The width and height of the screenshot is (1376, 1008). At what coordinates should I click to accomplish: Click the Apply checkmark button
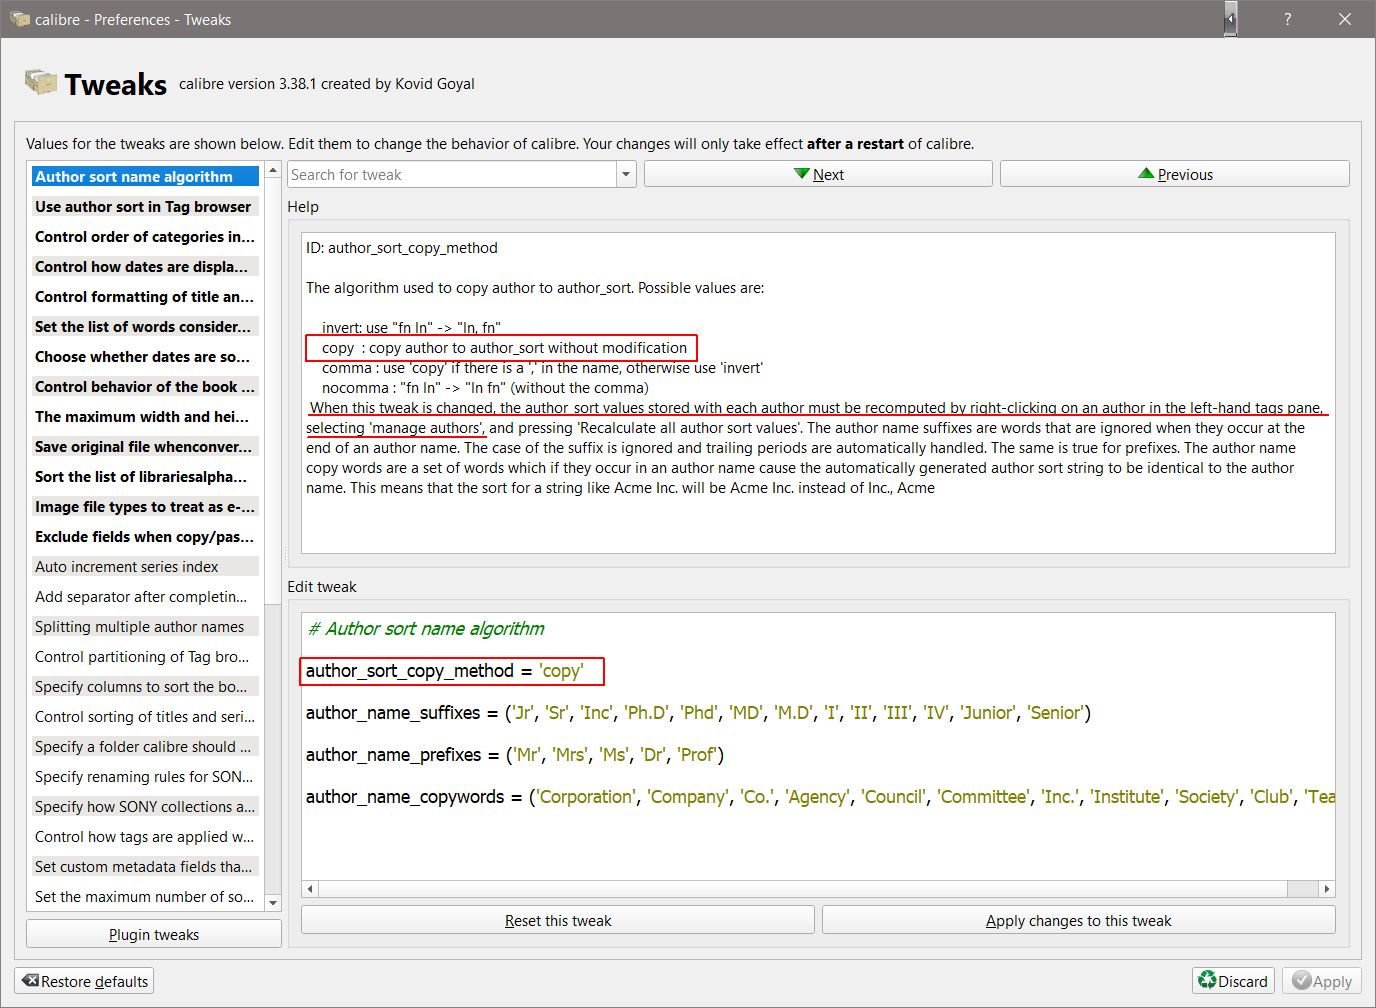(x=1321, y=981)
